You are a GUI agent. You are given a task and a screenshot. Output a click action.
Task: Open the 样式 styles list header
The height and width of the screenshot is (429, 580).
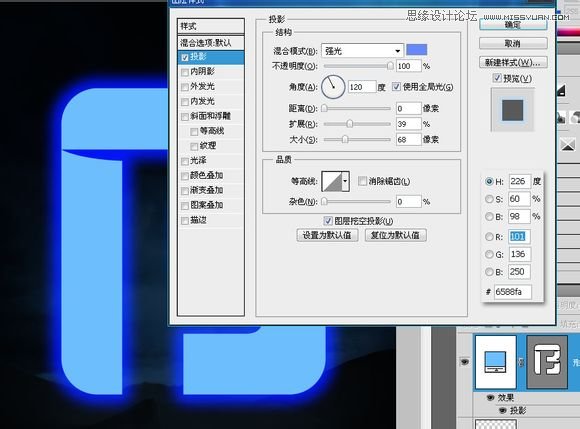point(211,27)
